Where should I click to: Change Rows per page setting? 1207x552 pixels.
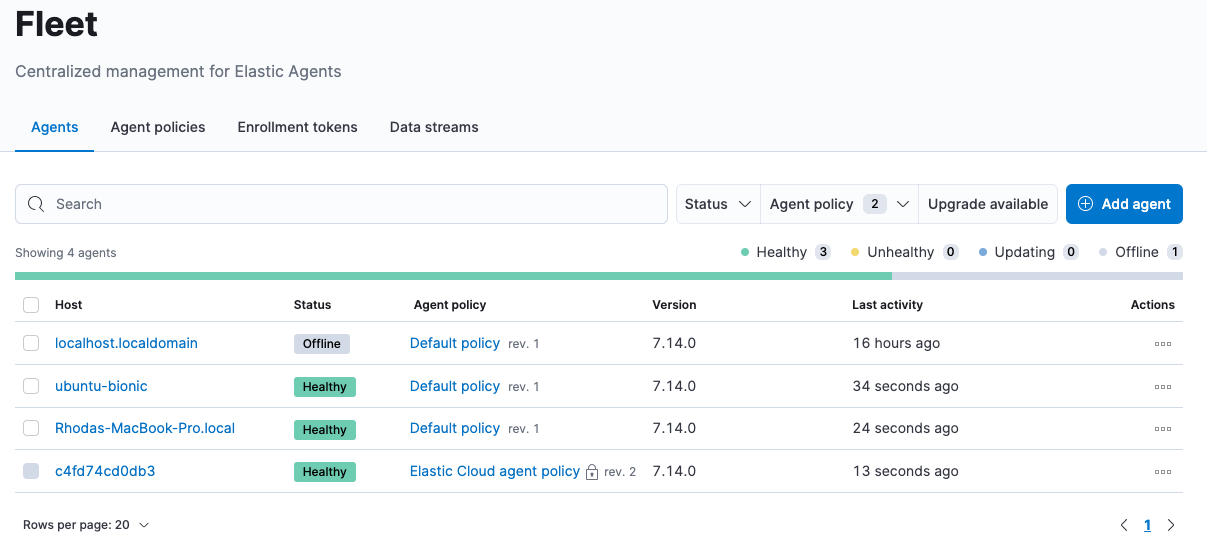point(86,525)
